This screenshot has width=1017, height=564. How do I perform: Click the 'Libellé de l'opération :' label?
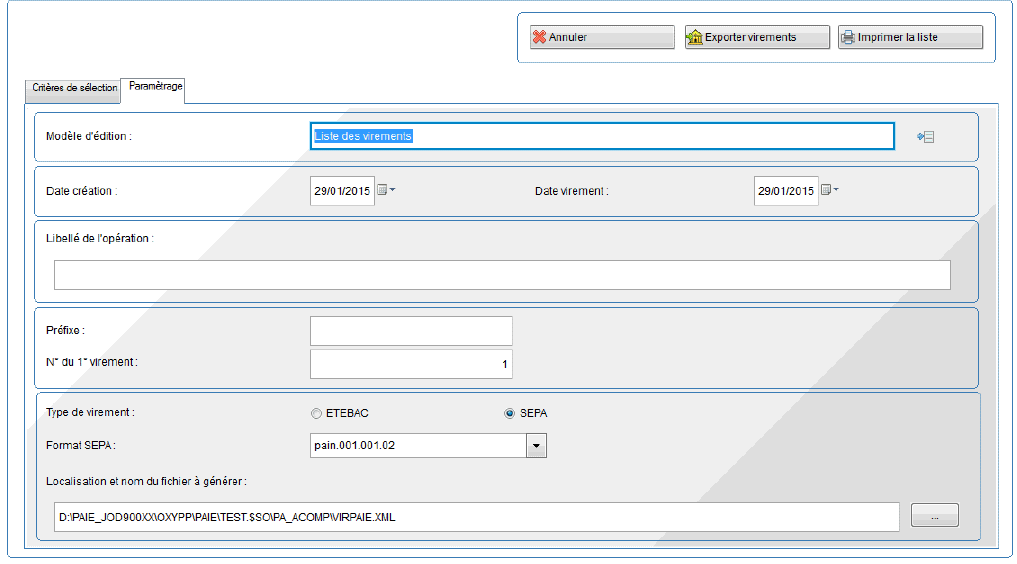99,239
